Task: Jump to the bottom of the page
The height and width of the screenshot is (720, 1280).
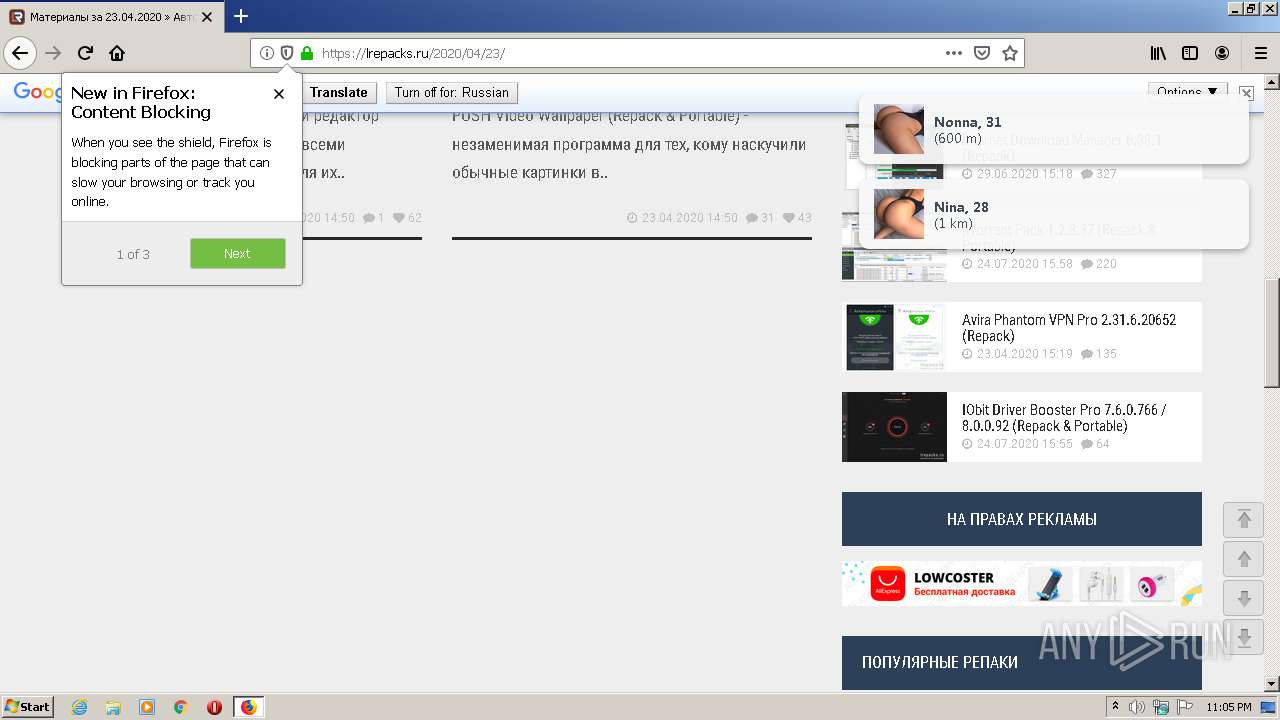Action: point(1244,638)
